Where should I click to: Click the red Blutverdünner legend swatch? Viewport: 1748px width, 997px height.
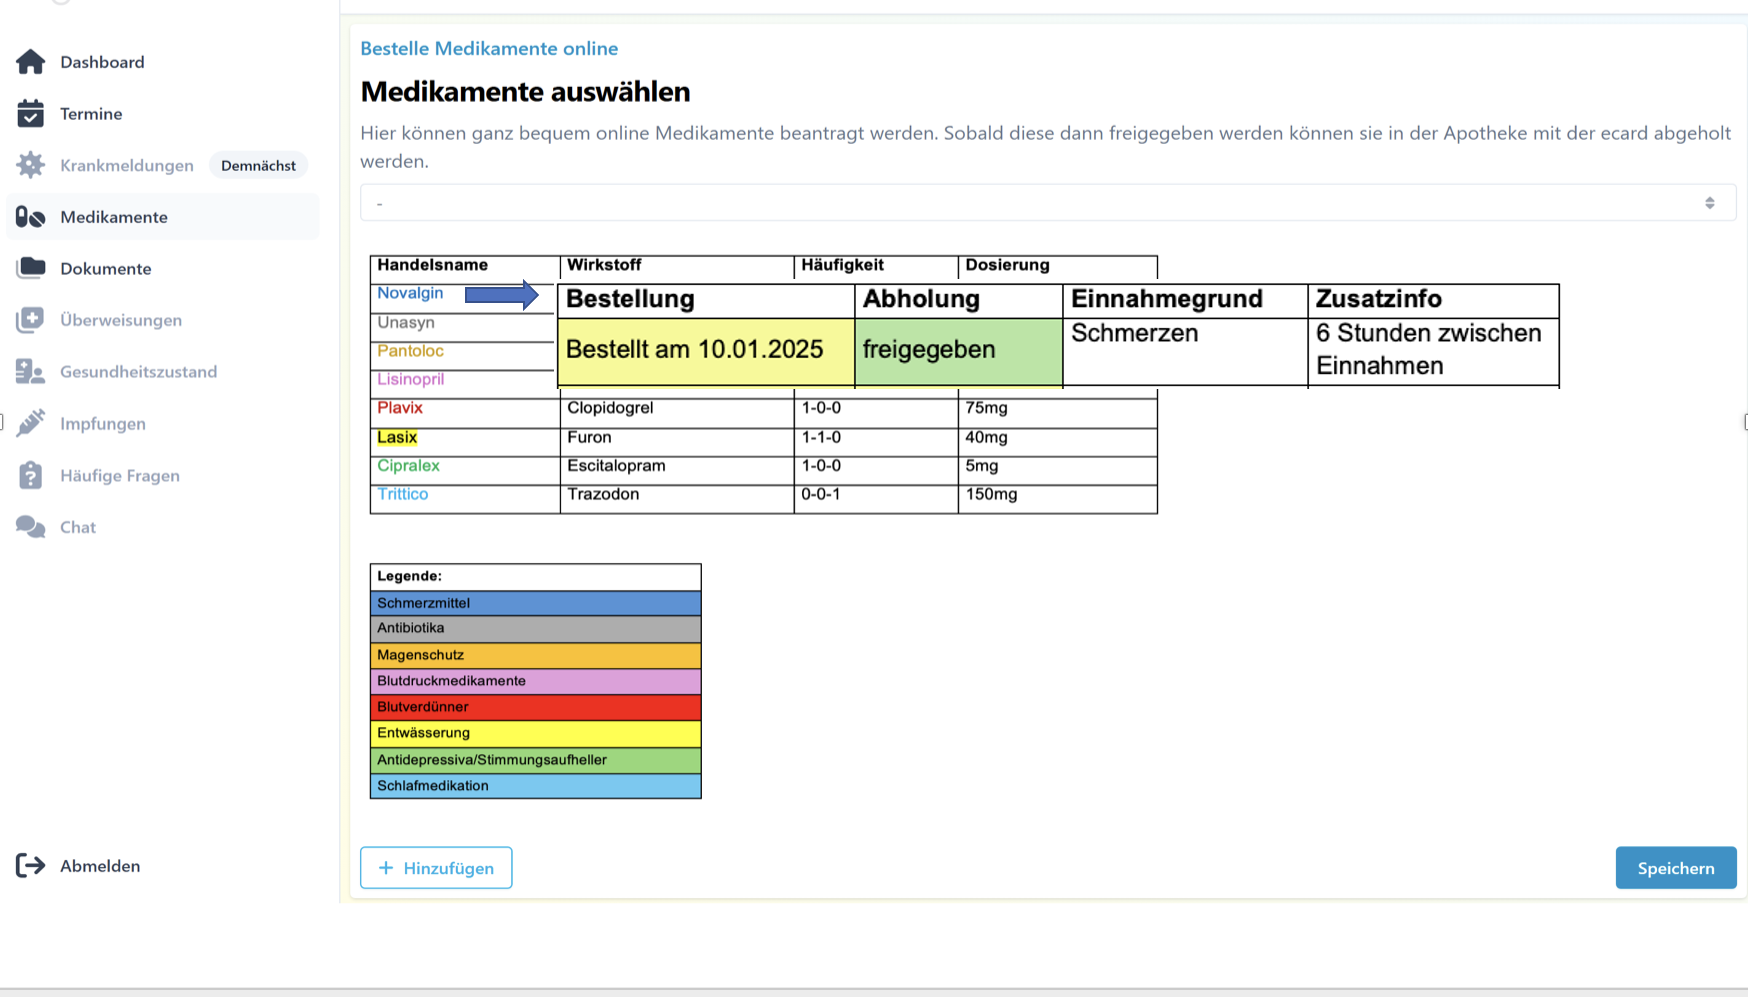[535, 707]
